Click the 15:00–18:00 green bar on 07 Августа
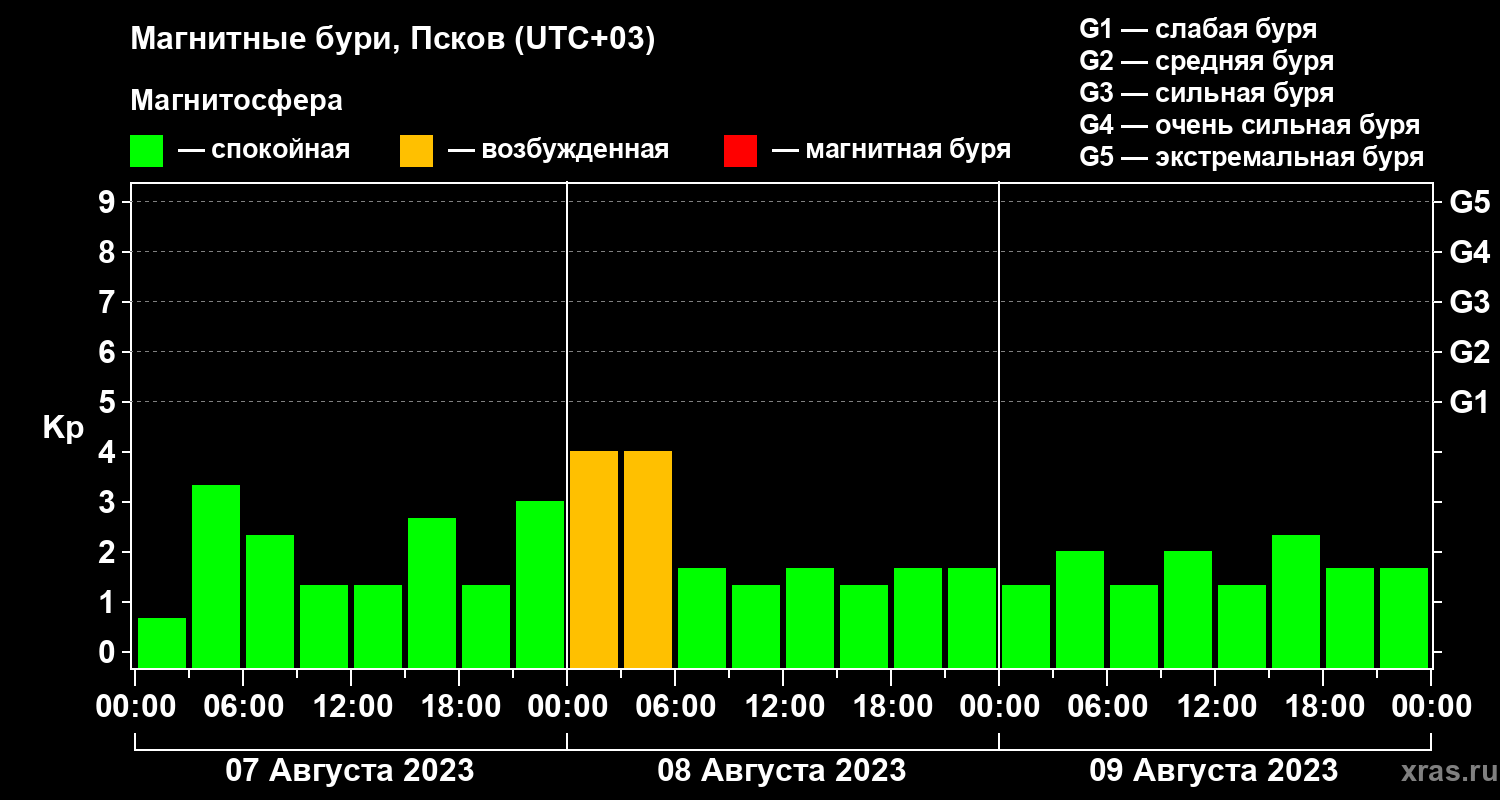Screen dimensions: 1500x800 432,593
